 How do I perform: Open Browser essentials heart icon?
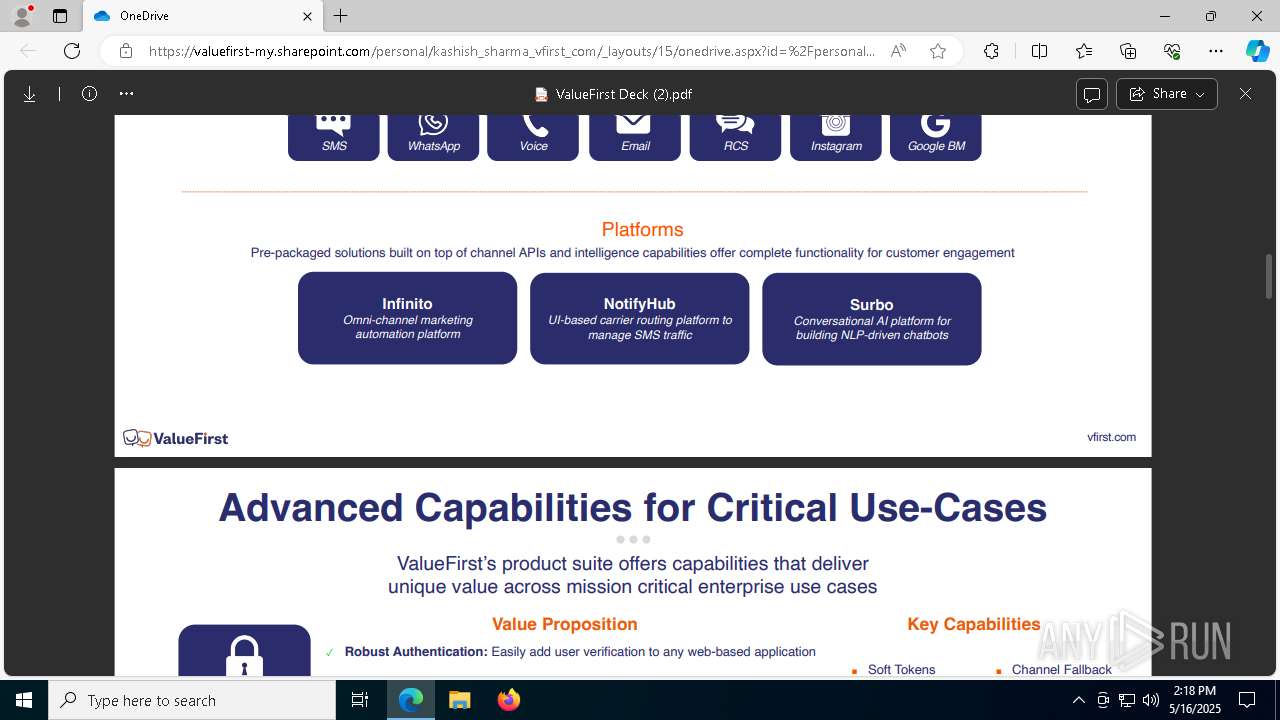[x=1172, y=51]
